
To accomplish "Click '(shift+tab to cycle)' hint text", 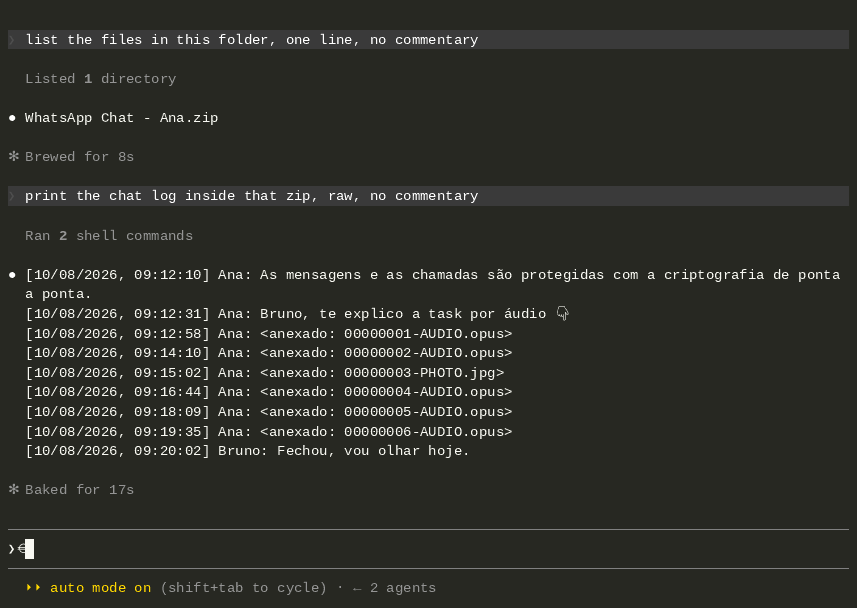I will tap(244, 588).
